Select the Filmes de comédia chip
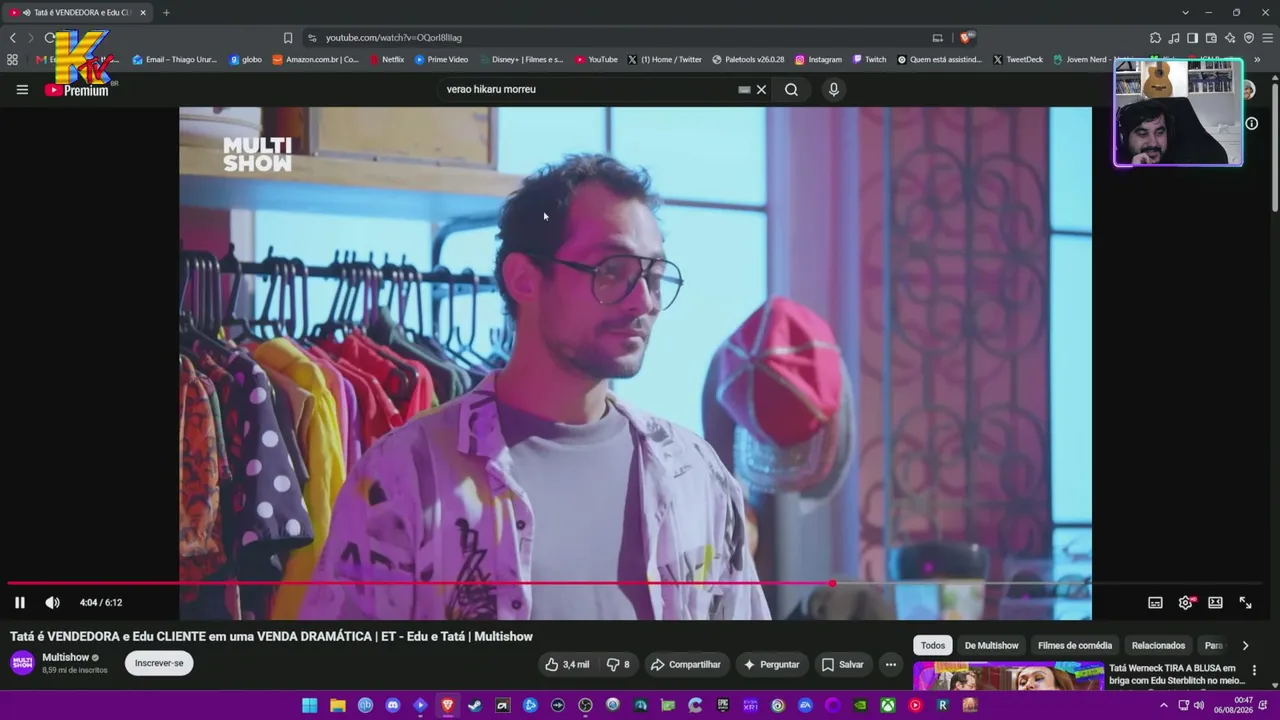1280x720 pixels. click(1074, 645)
